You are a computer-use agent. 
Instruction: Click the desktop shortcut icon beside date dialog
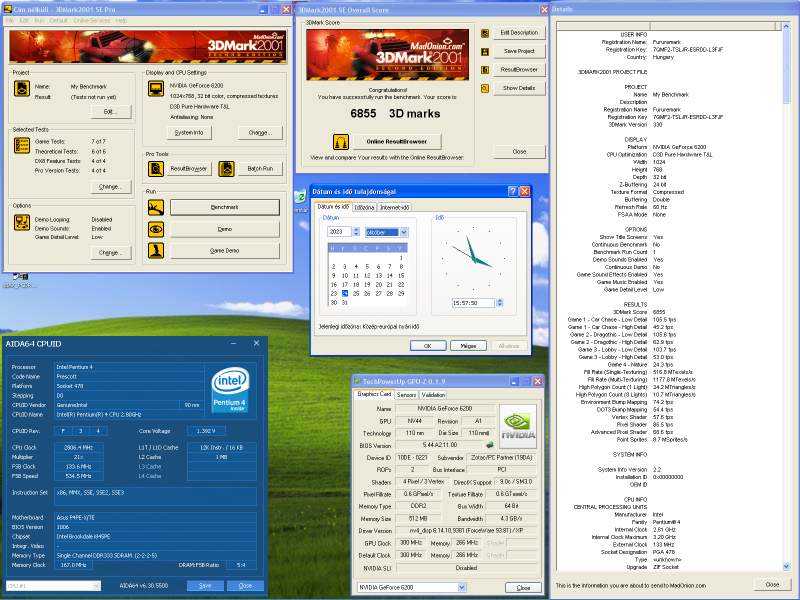301,197
